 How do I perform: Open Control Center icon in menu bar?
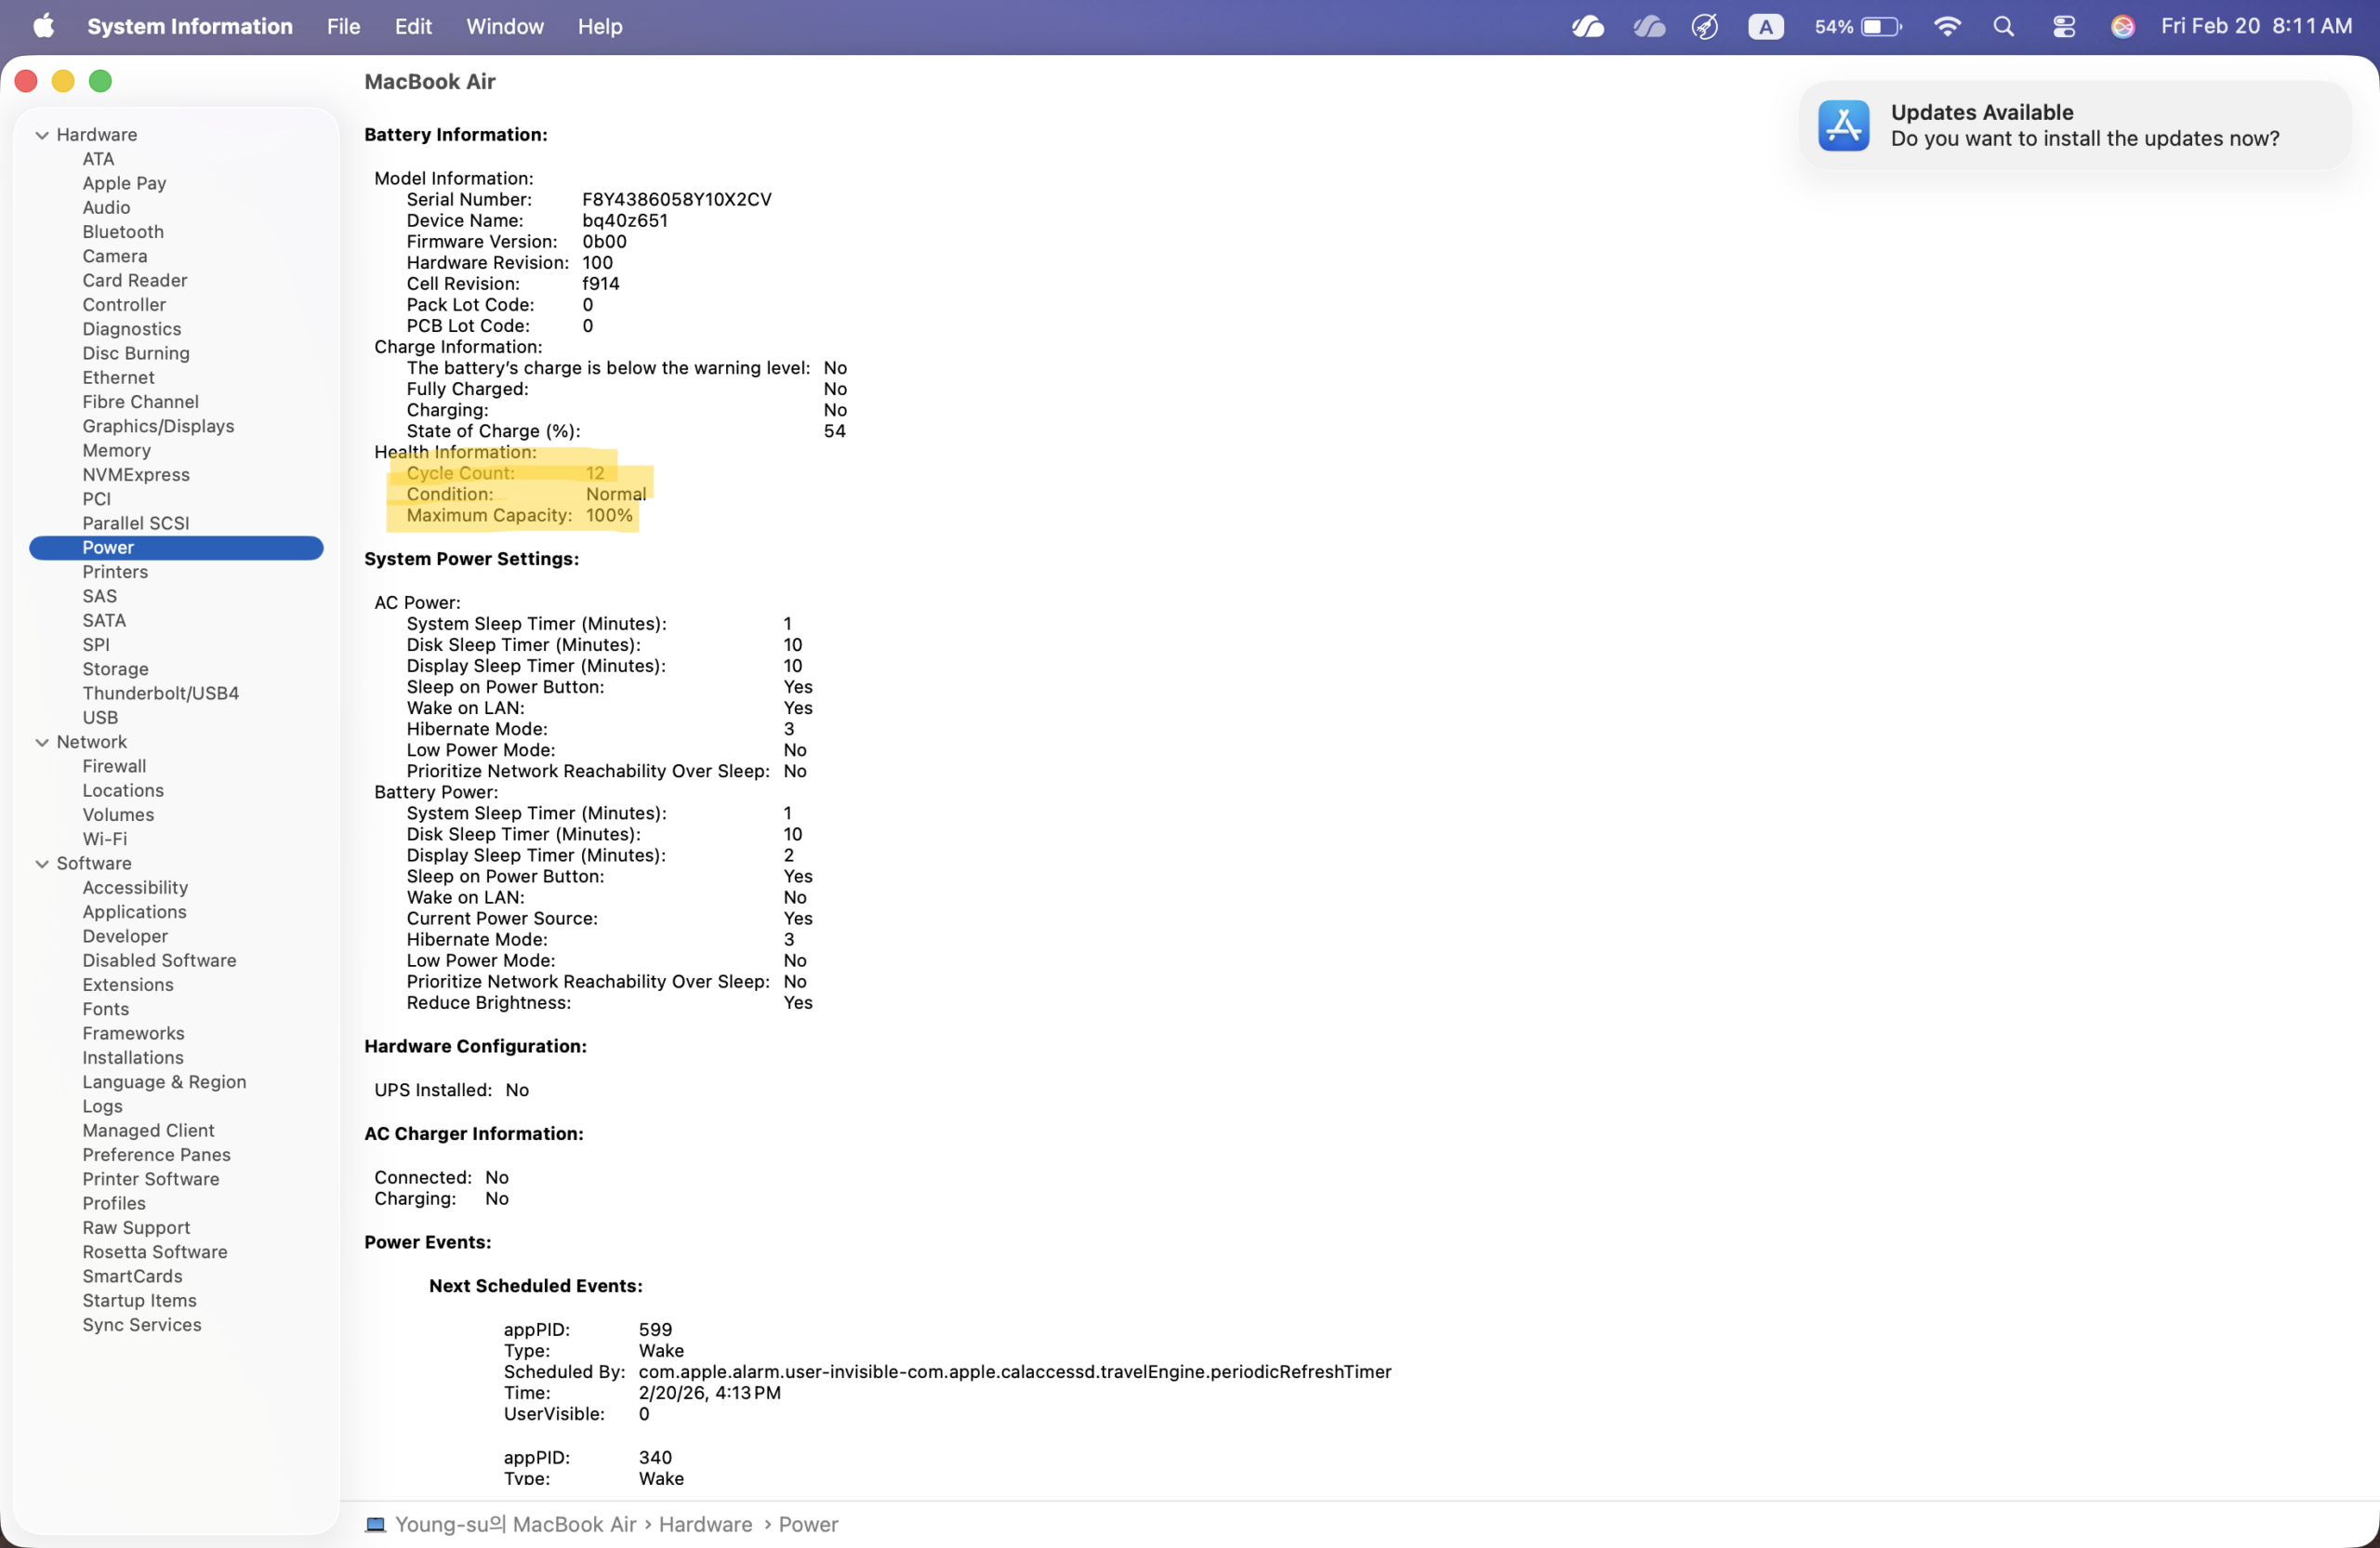pyautogui.click(x=2063, y=26)
